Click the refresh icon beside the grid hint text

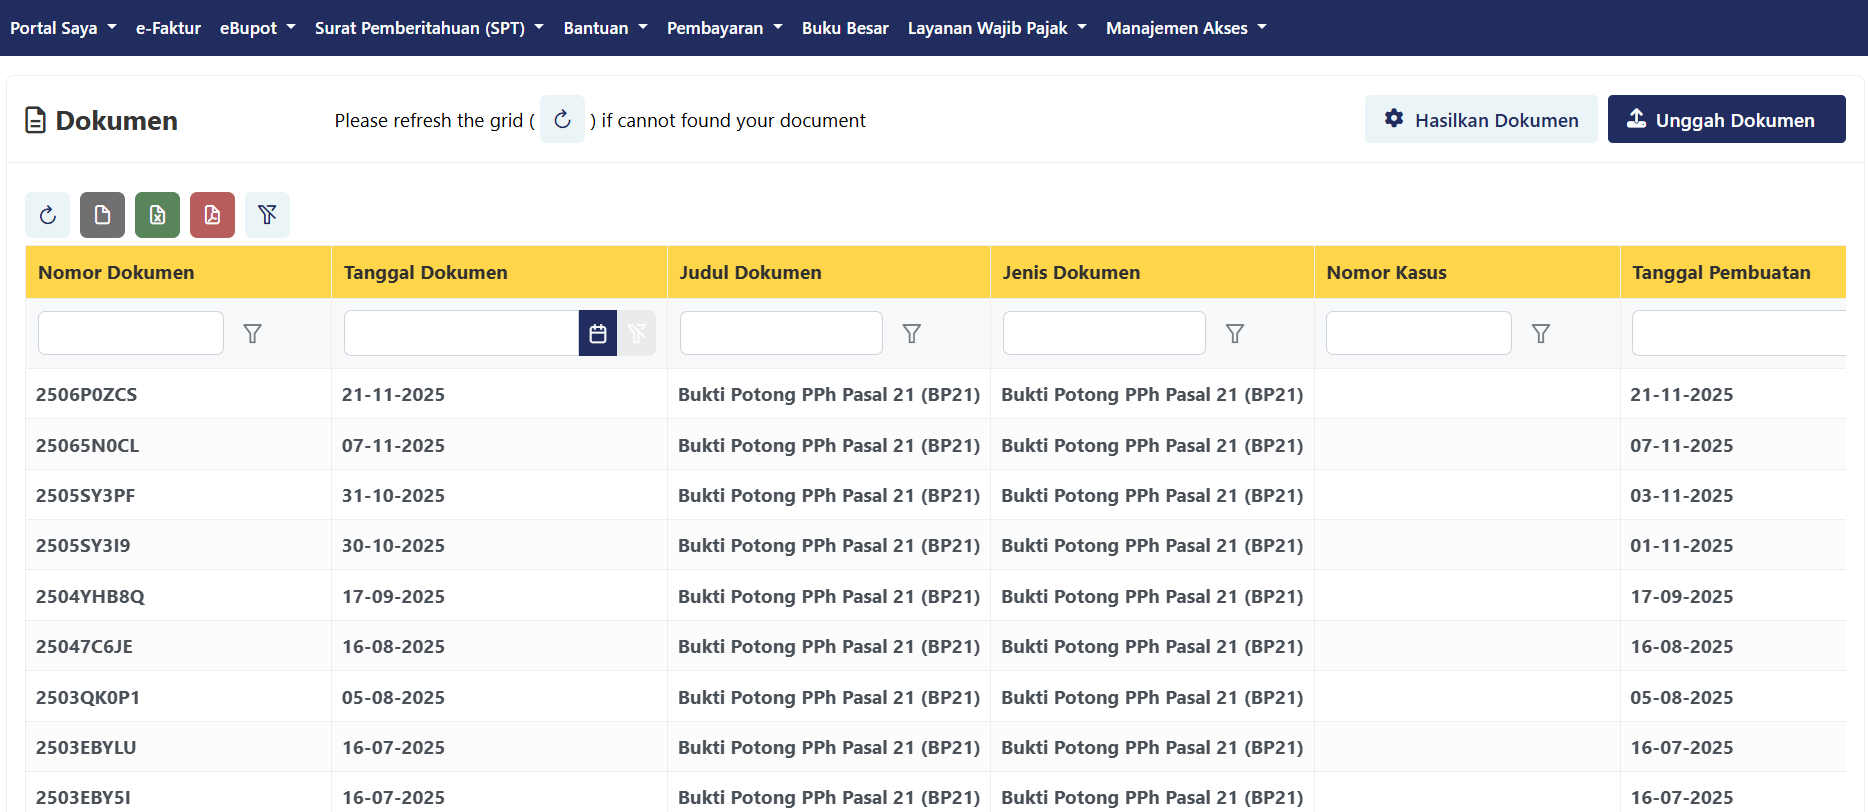point(562,120)
